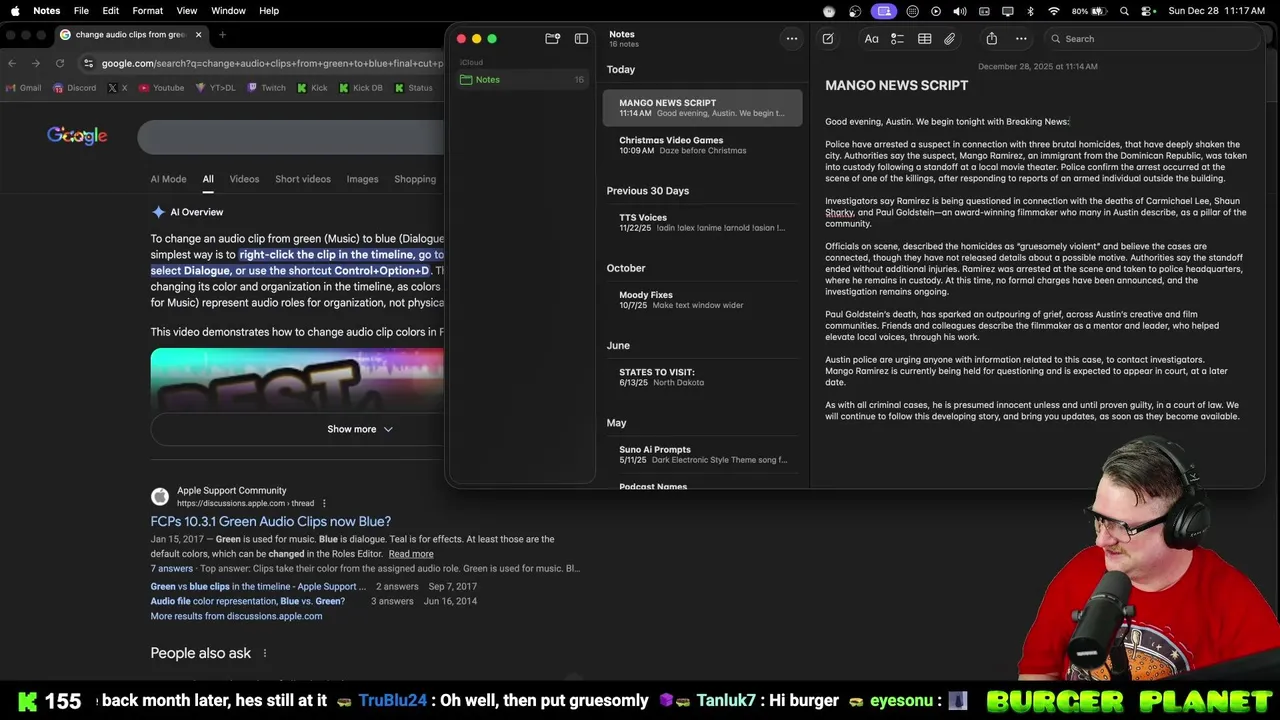Screen dimensions: 1280x720
Task: Open Control Center in menu bar
Action: click(x=1148, y=11)
